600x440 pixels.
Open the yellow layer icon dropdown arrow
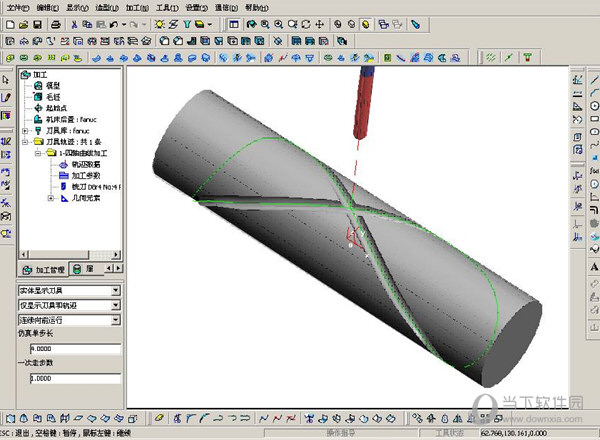[x=210, y=25]
